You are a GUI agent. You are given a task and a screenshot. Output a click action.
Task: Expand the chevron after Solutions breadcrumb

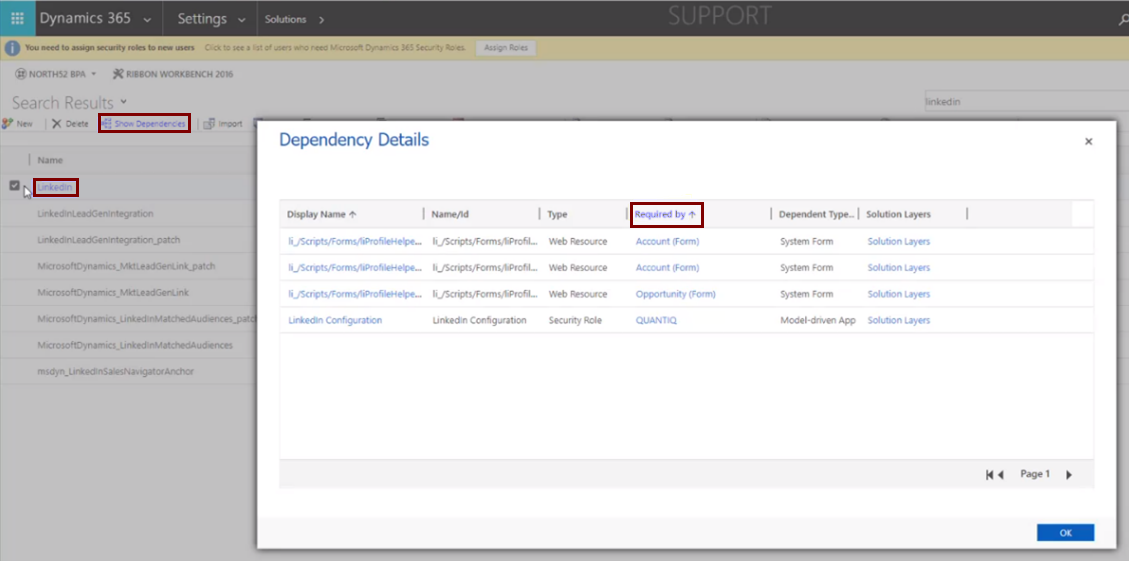pos(321,19)
